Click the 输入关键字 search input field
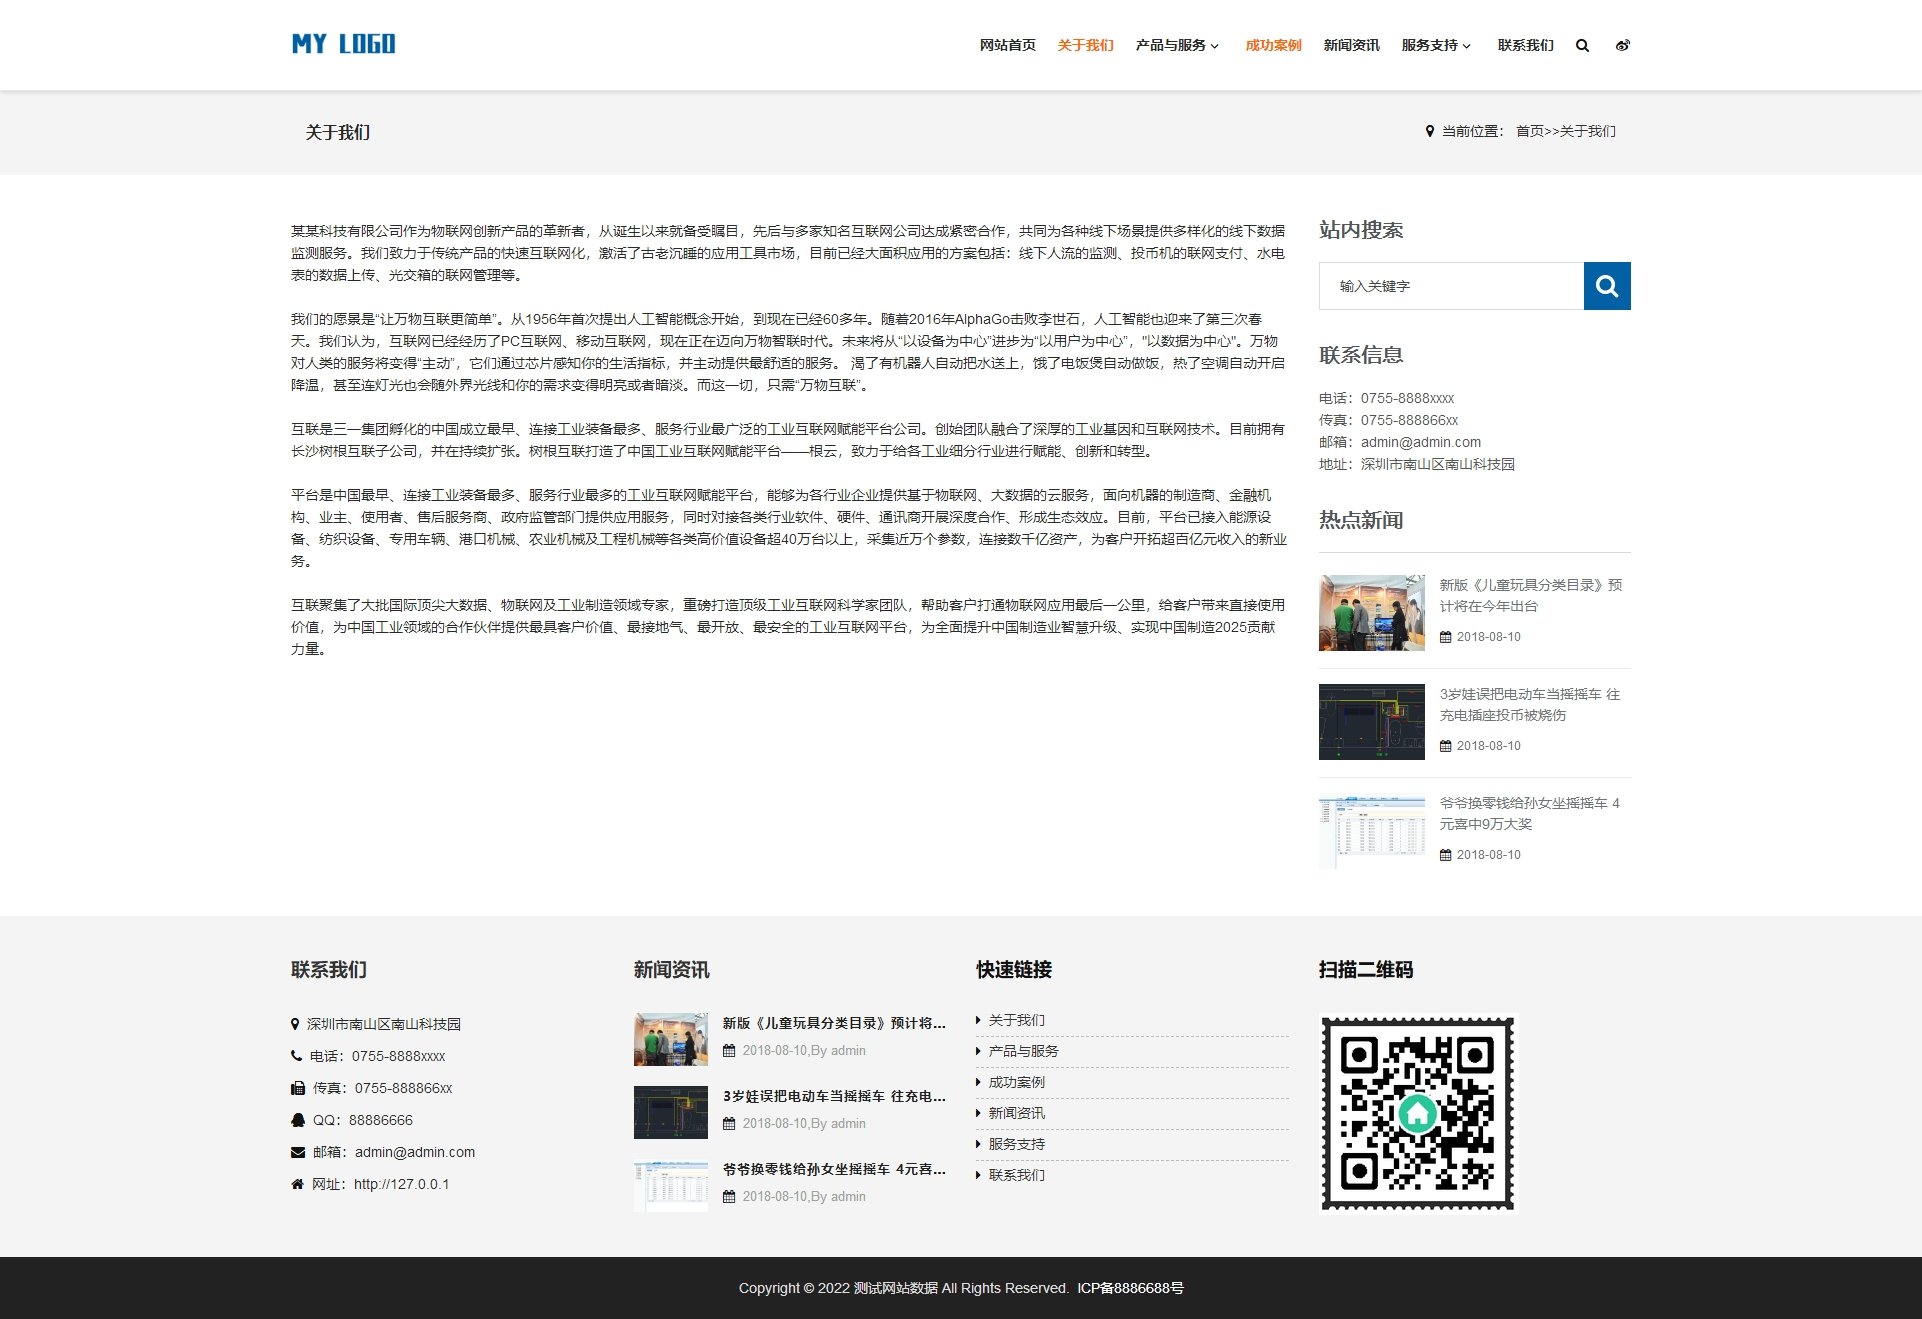 [x=1450, y=286]
